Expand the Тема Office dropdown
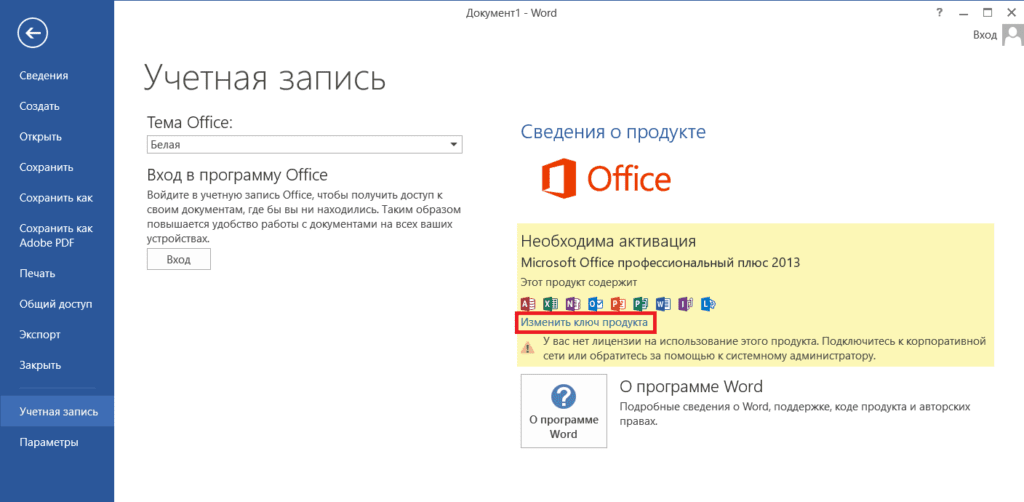1024x502 pixels. 304,144
